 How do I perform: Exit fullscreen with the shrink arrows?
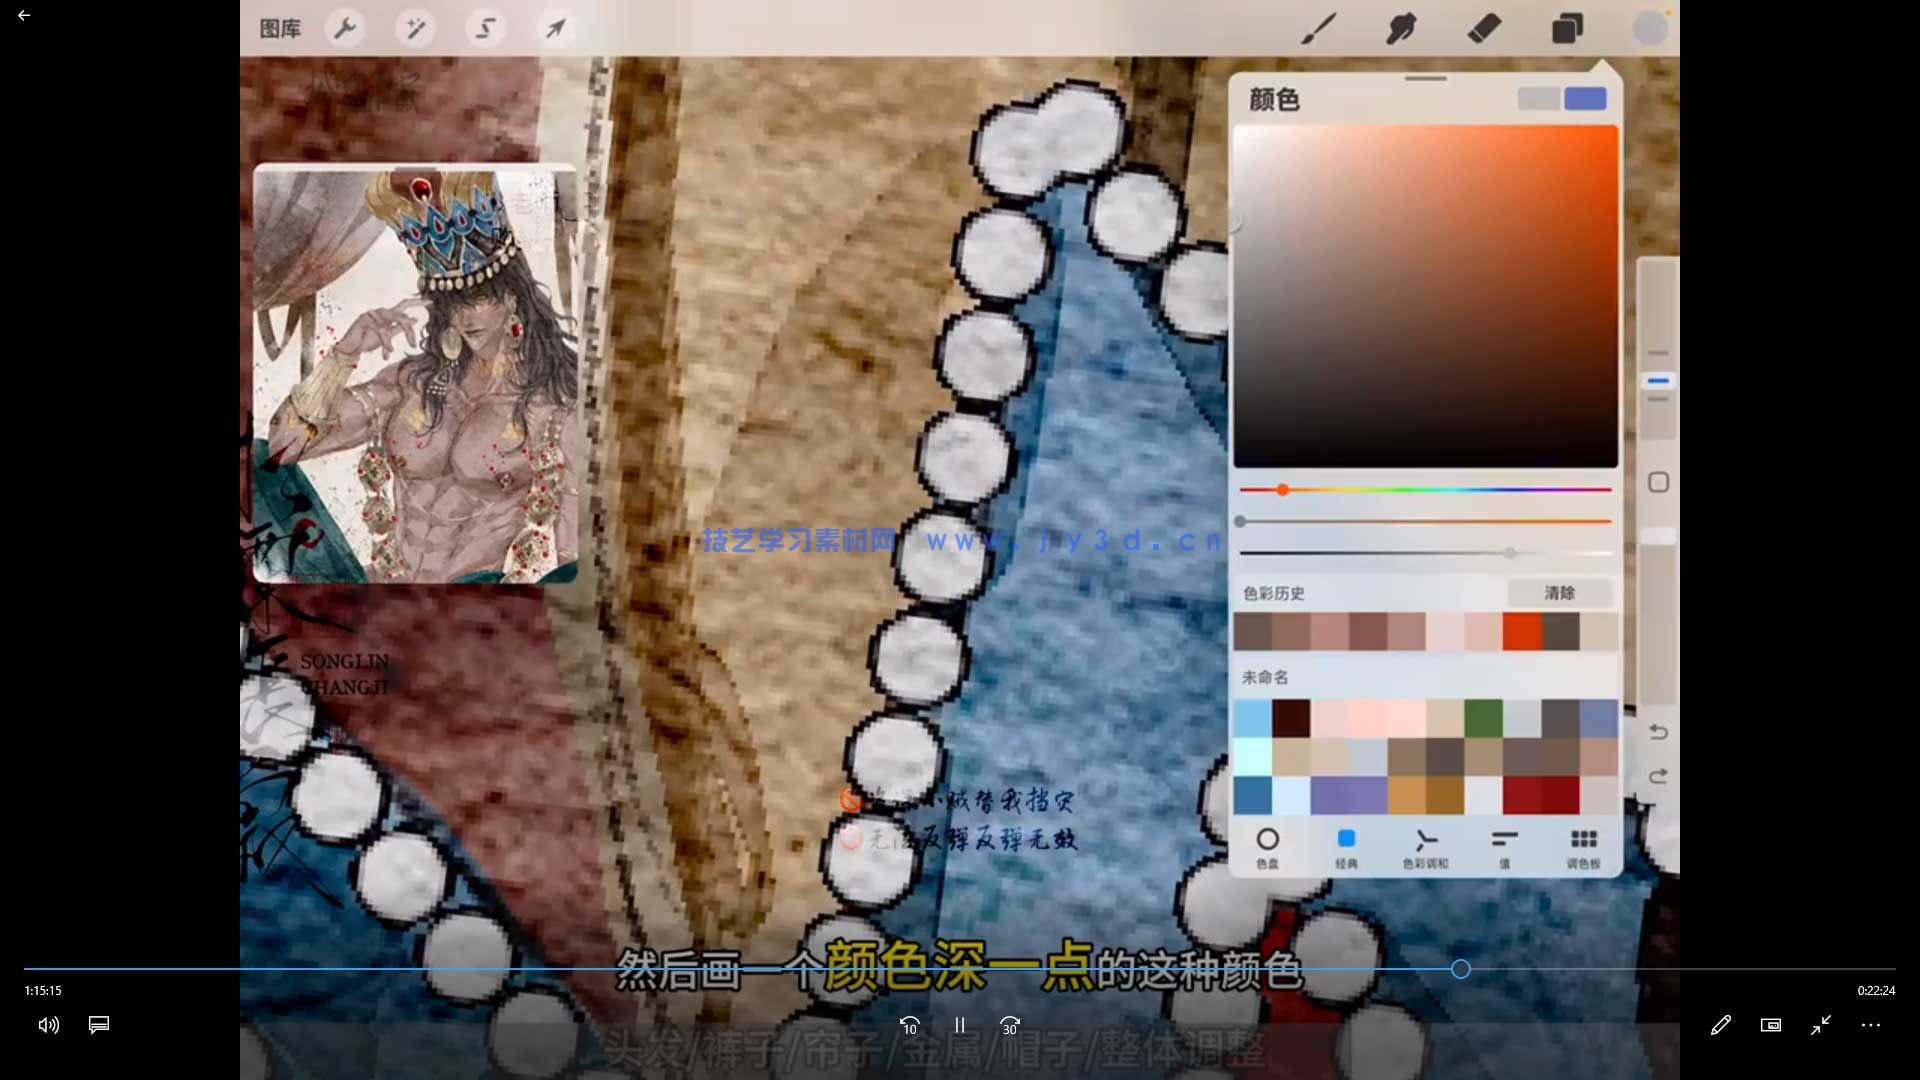pos(1820,1025)
